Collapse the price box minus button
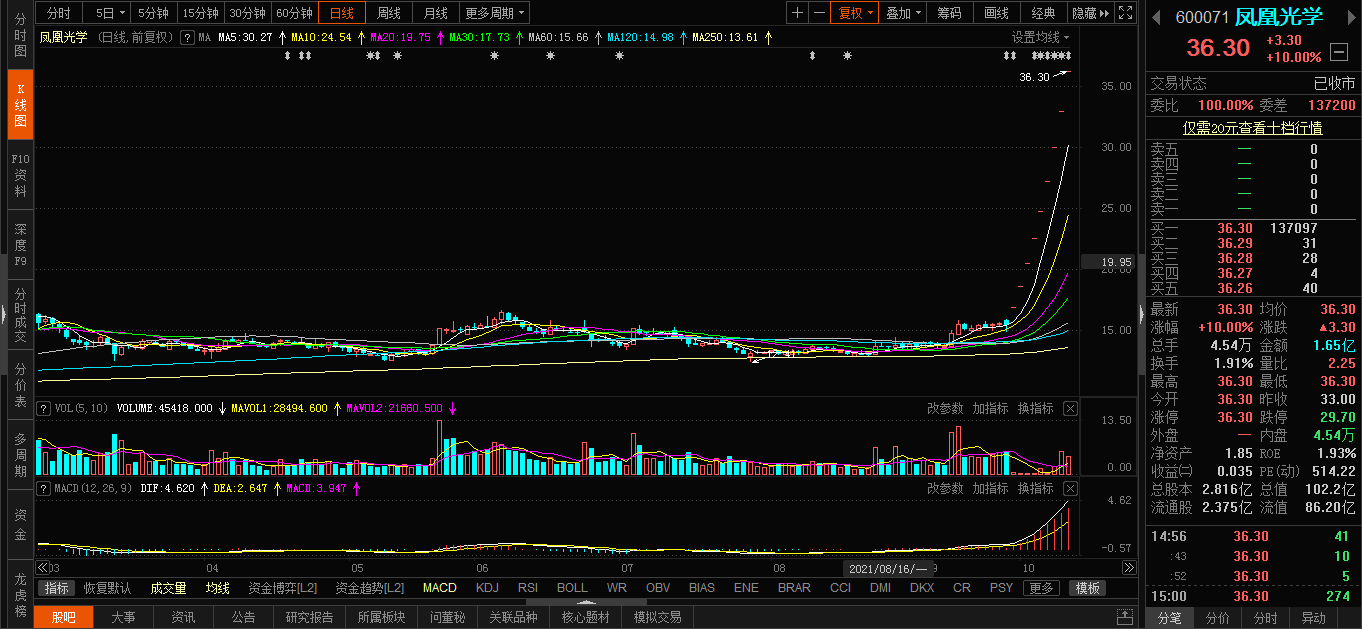 tap(1338, 50)
